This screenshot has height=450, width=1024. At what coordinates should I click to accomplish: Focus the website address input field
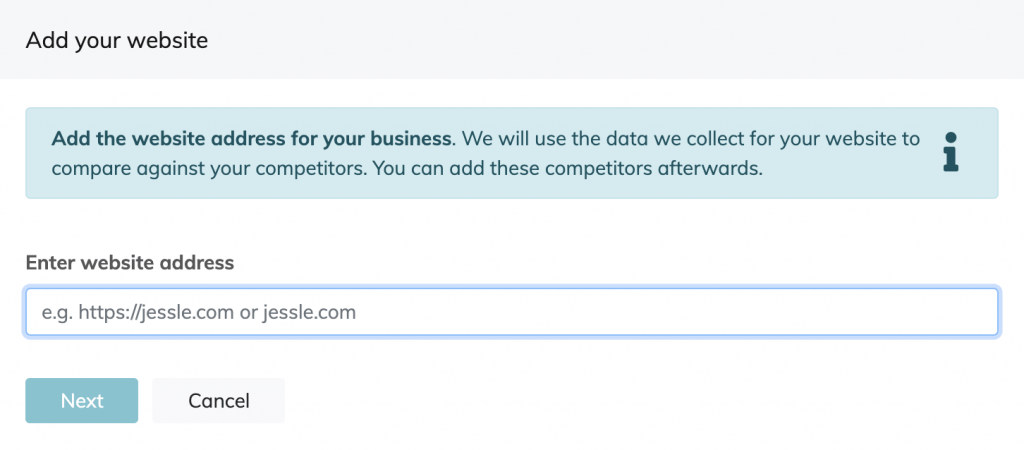tap(511, 312)
